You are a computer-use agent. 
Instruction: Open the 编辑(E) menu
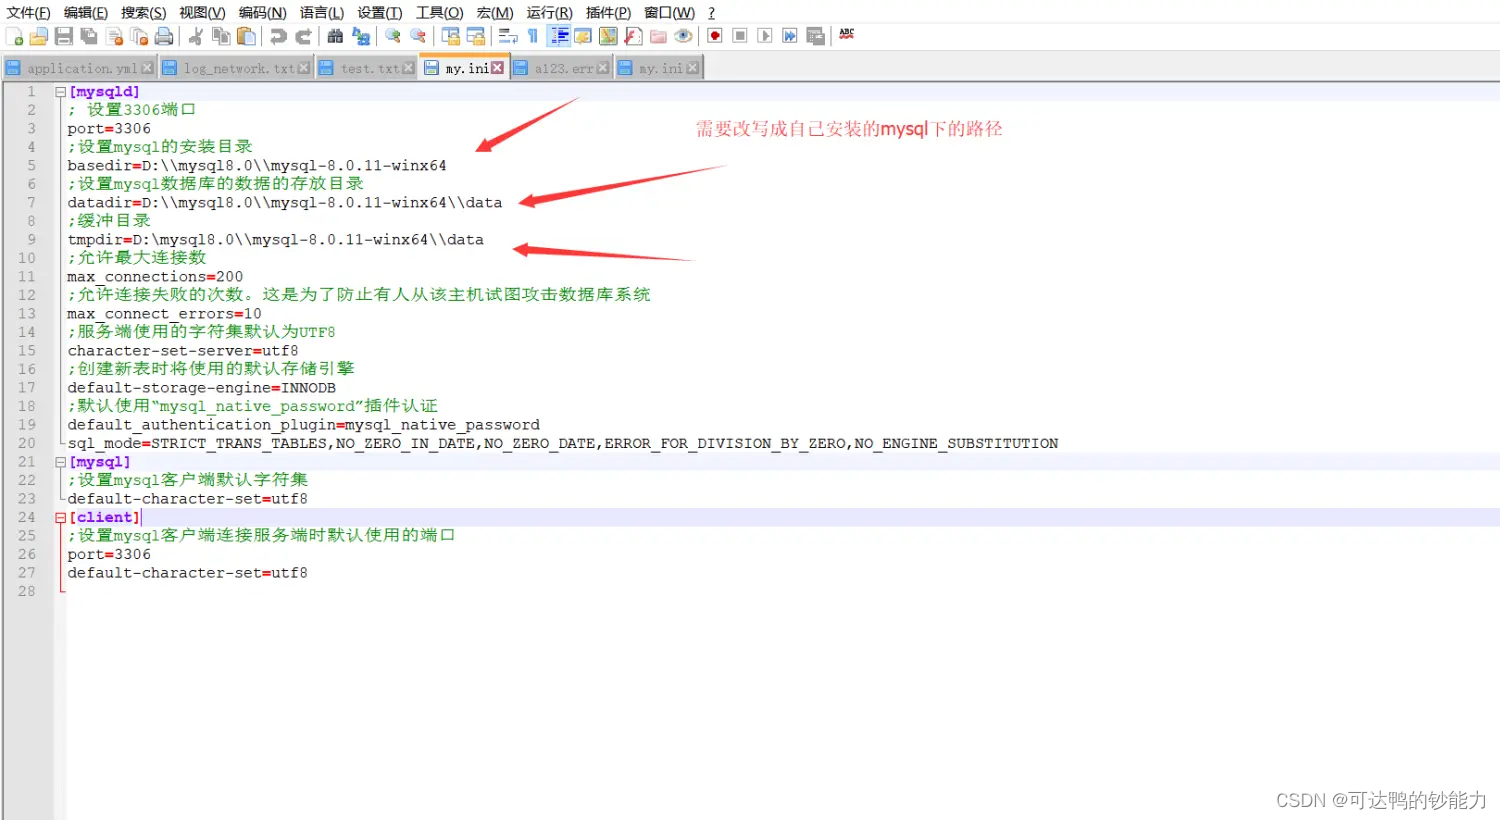click(x=86, y=12)
